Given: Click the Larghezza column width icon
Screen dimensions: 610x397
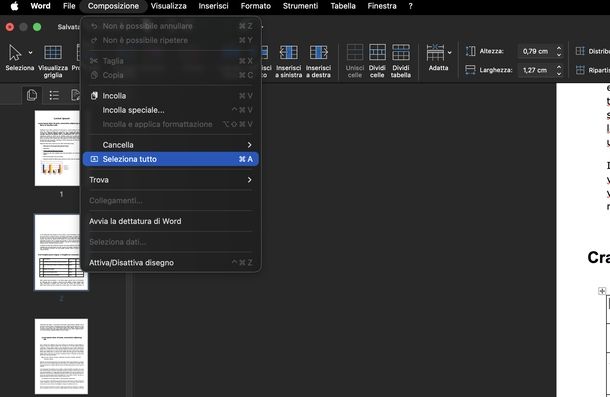Looking at the screenshot, I should click(470, 70).
